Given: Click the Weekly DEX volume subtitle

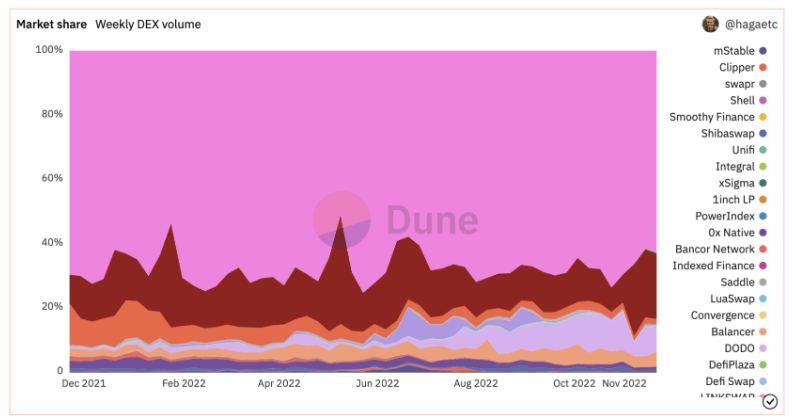Looking at the screenshot, I should coord(148,24).
